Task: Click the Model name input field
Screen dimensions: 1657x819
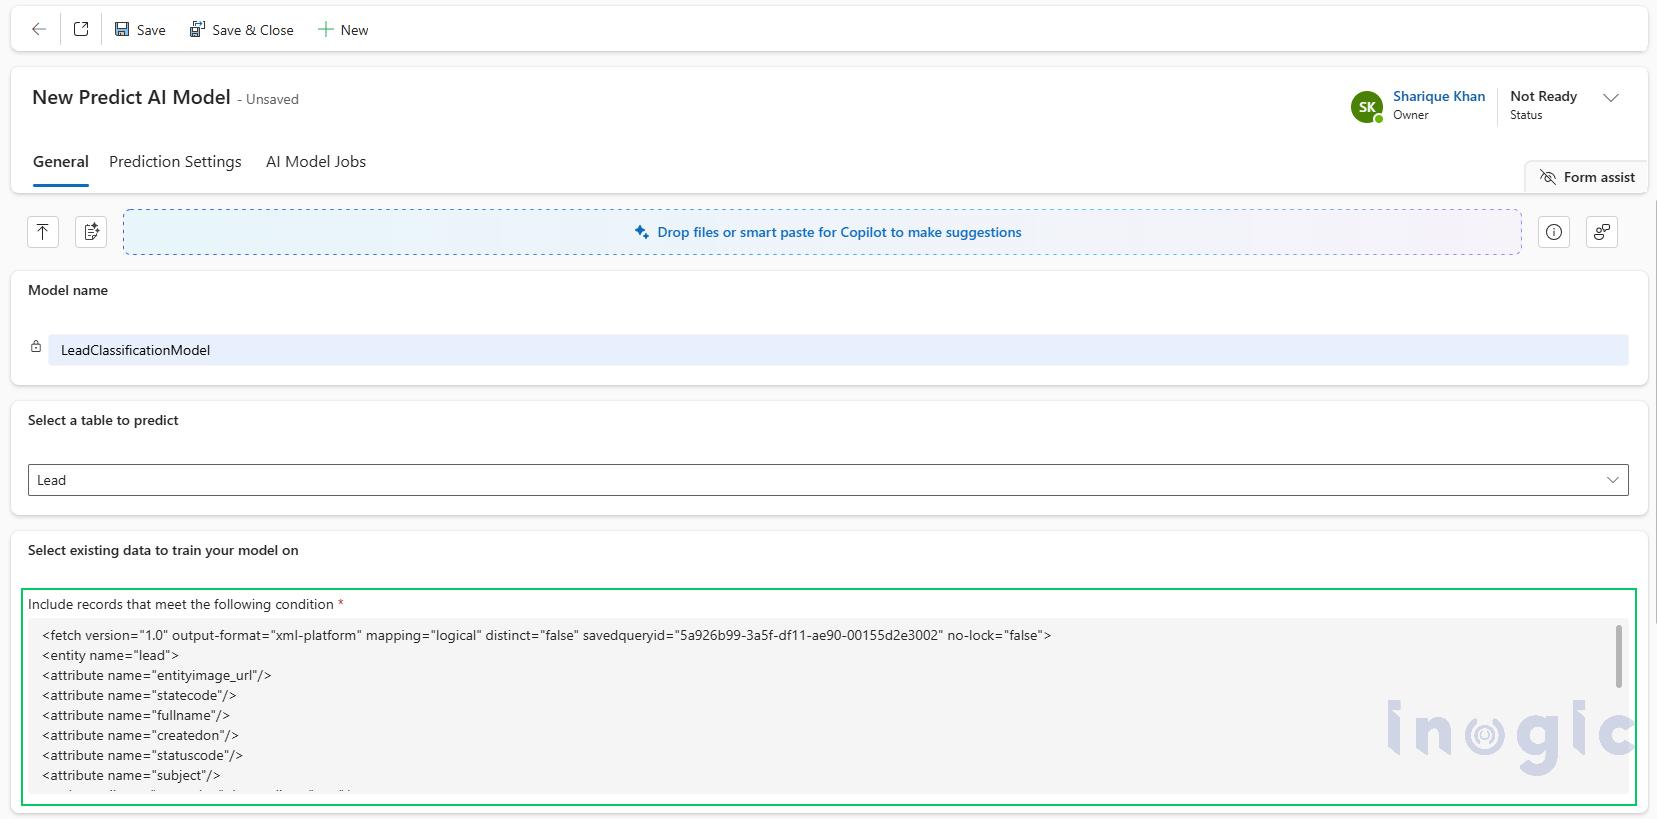Action: tap(838, 350)
